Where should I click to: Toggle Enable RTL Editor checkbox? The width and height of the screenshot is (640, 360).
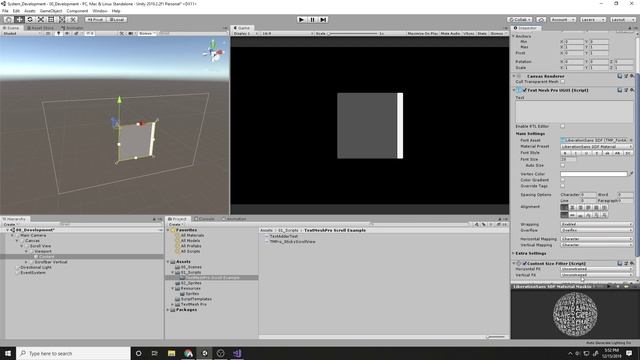[x=562, y=126]
